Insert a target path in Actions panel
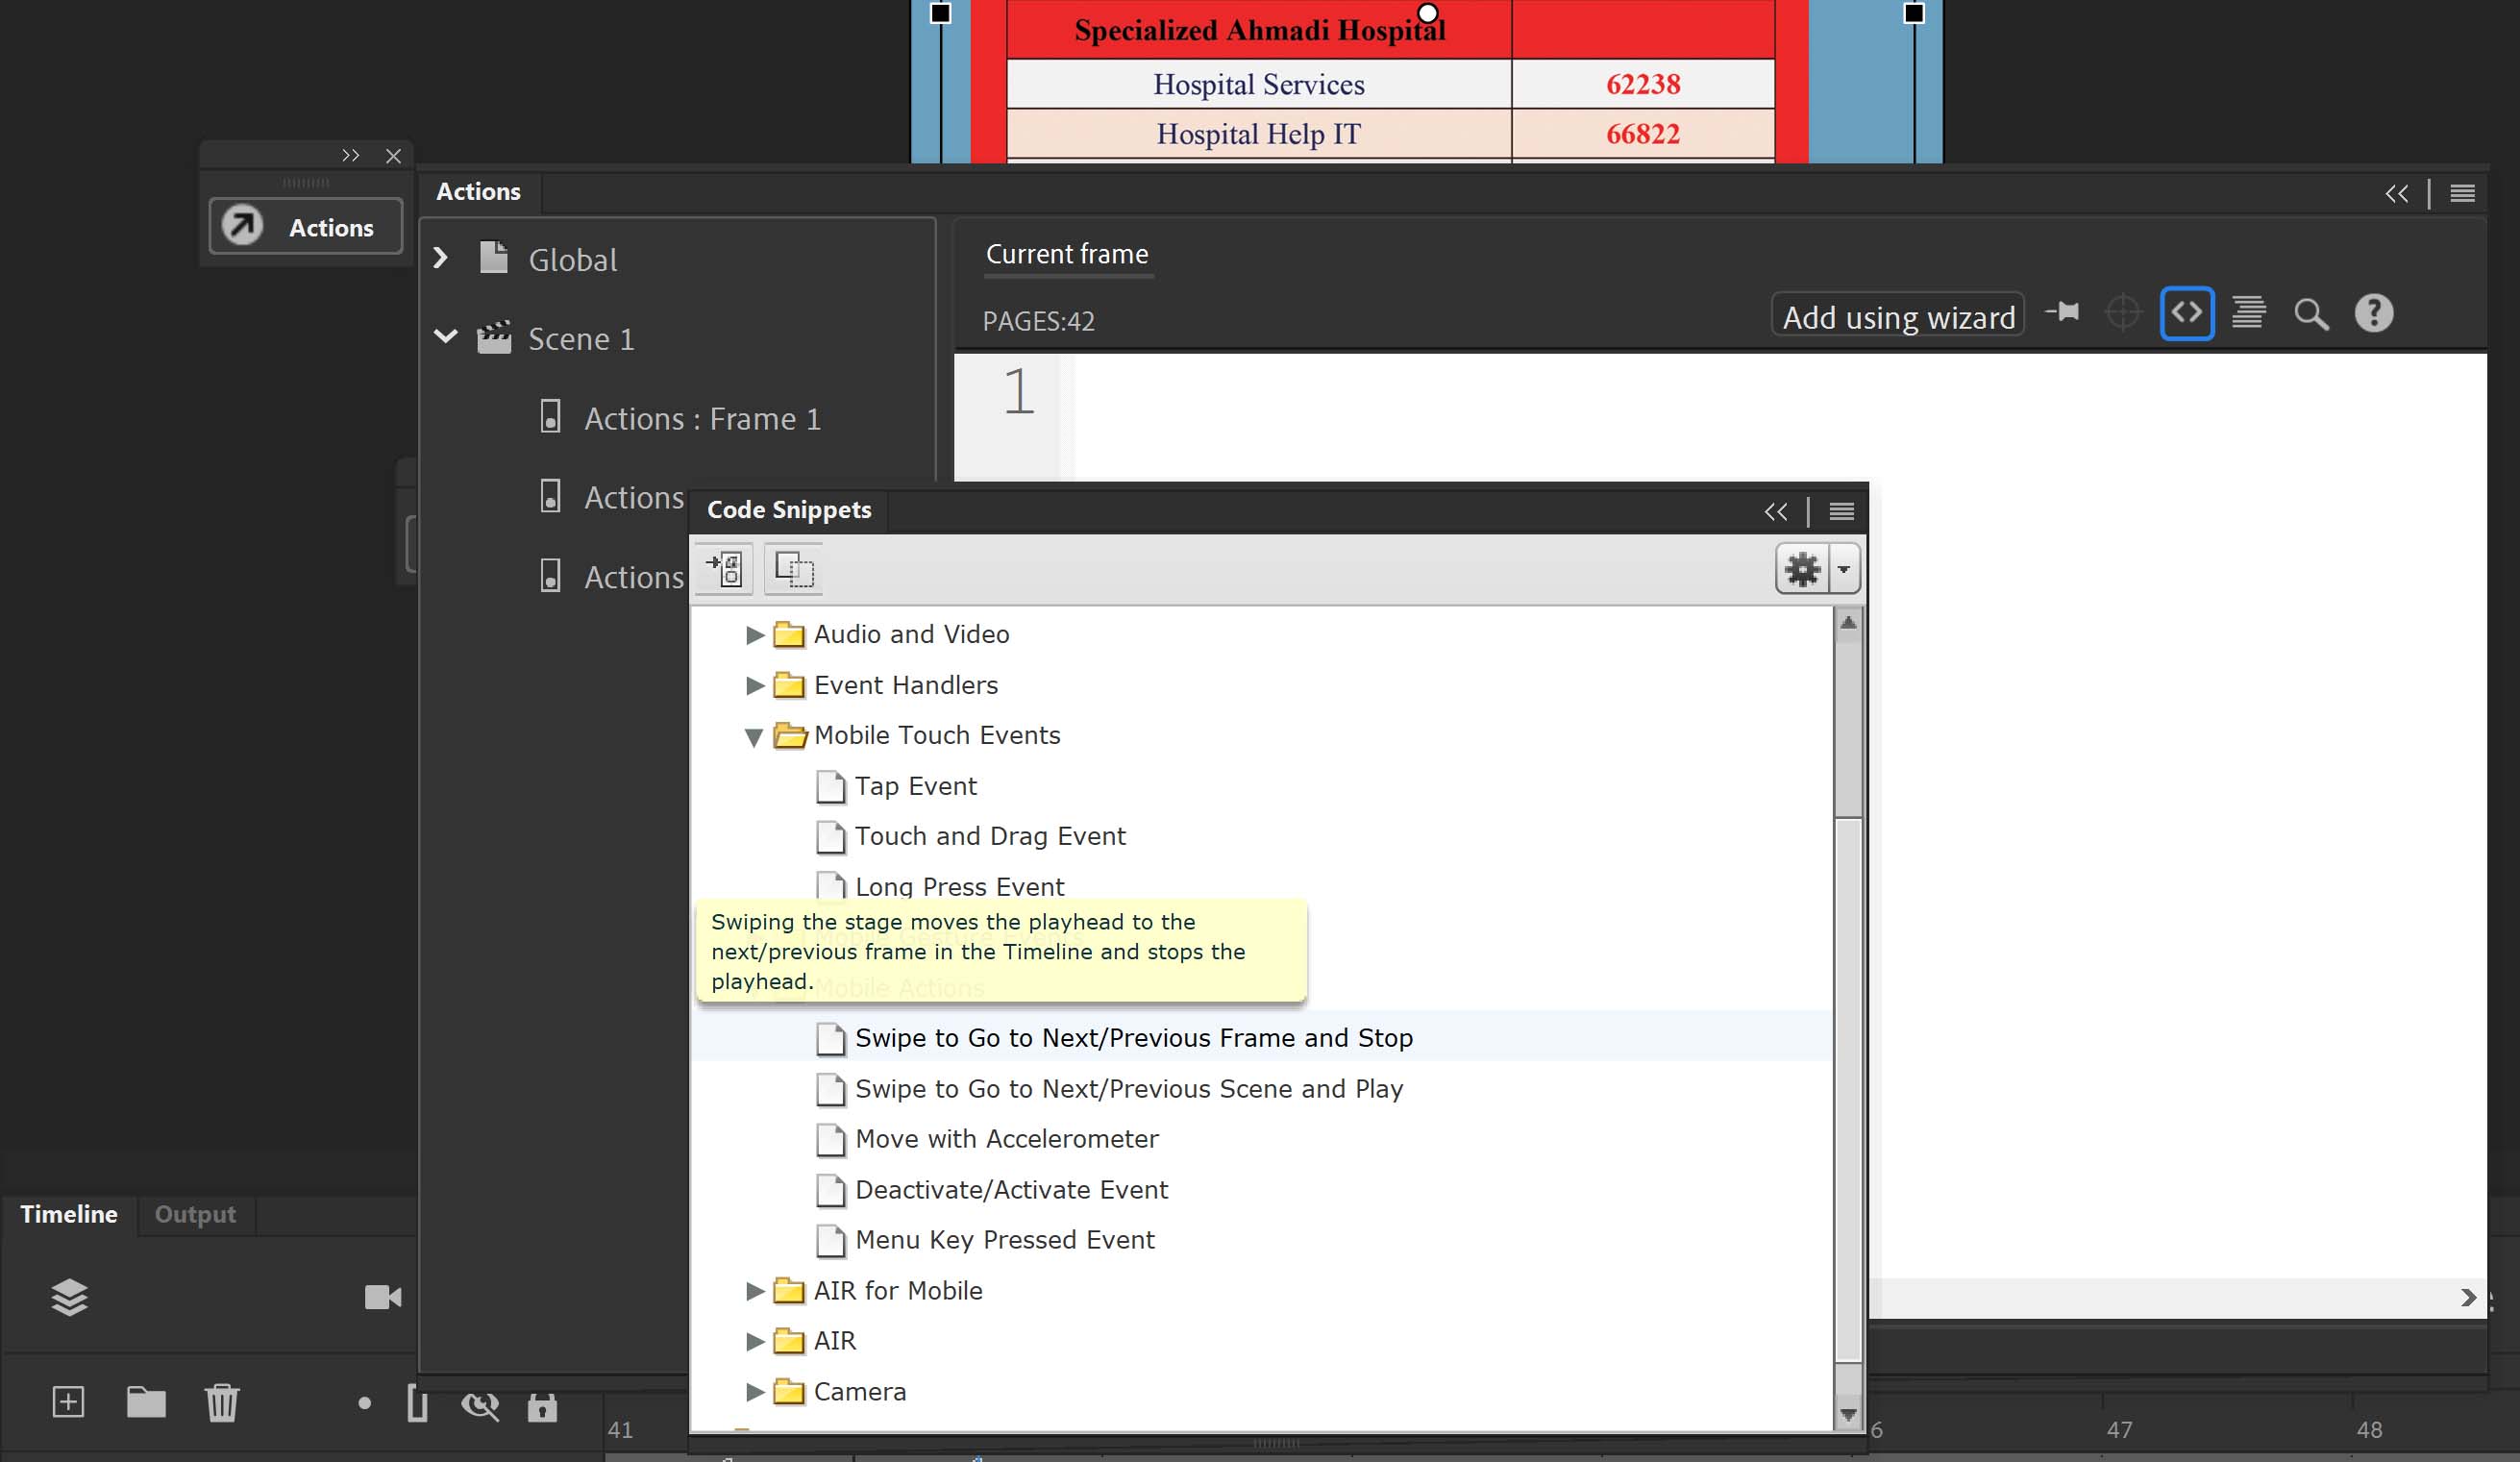 point(2124,313)
